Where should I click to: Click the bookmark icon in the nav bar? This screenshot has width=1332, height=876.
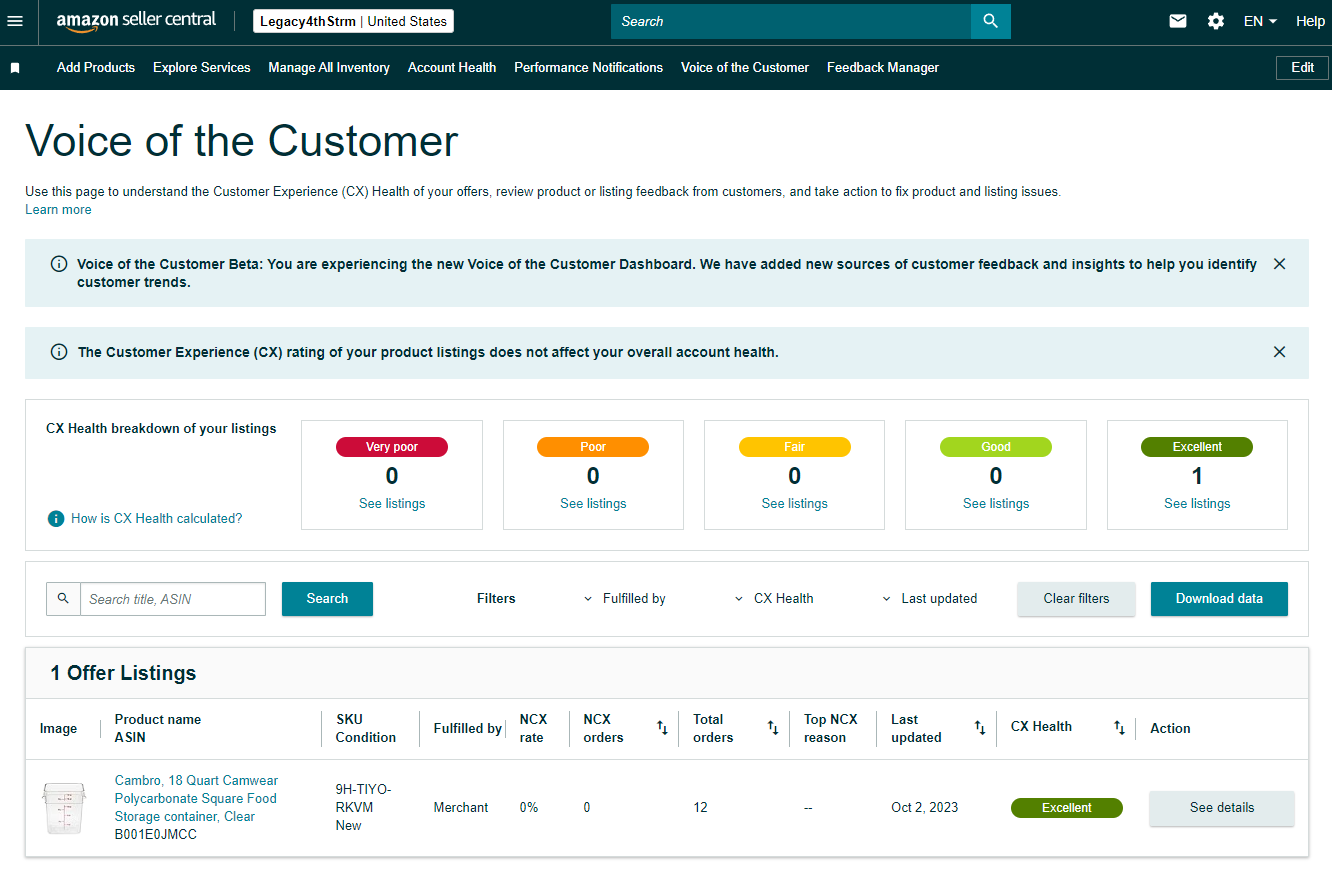[15, 68]
